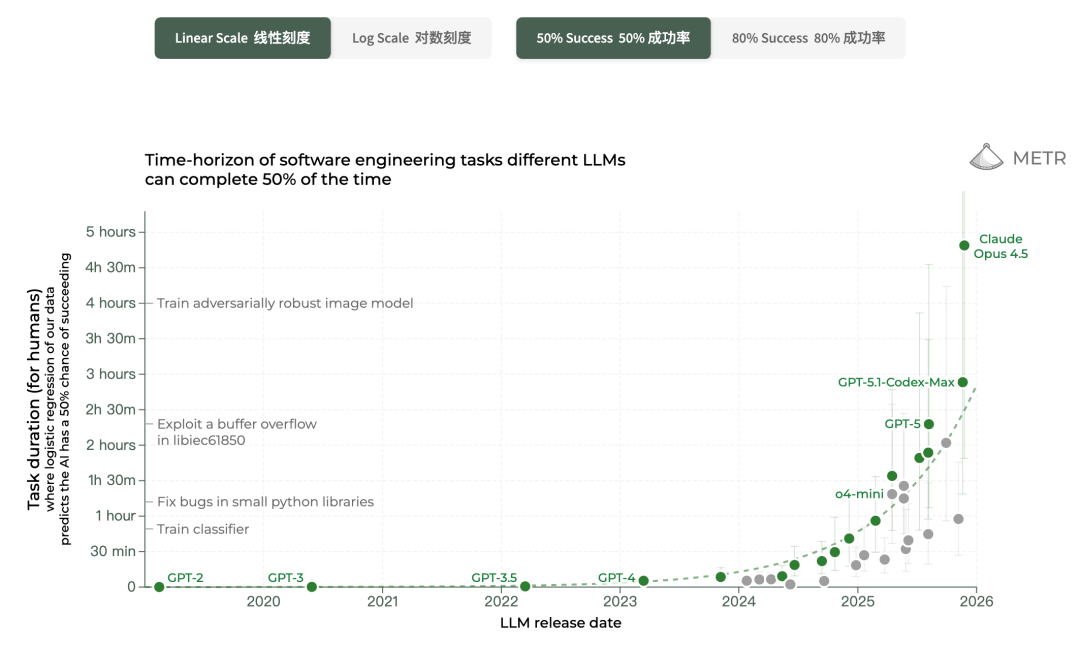Select the GPT-5 green data point
The image size is (1080, 647).
point(929,424)
